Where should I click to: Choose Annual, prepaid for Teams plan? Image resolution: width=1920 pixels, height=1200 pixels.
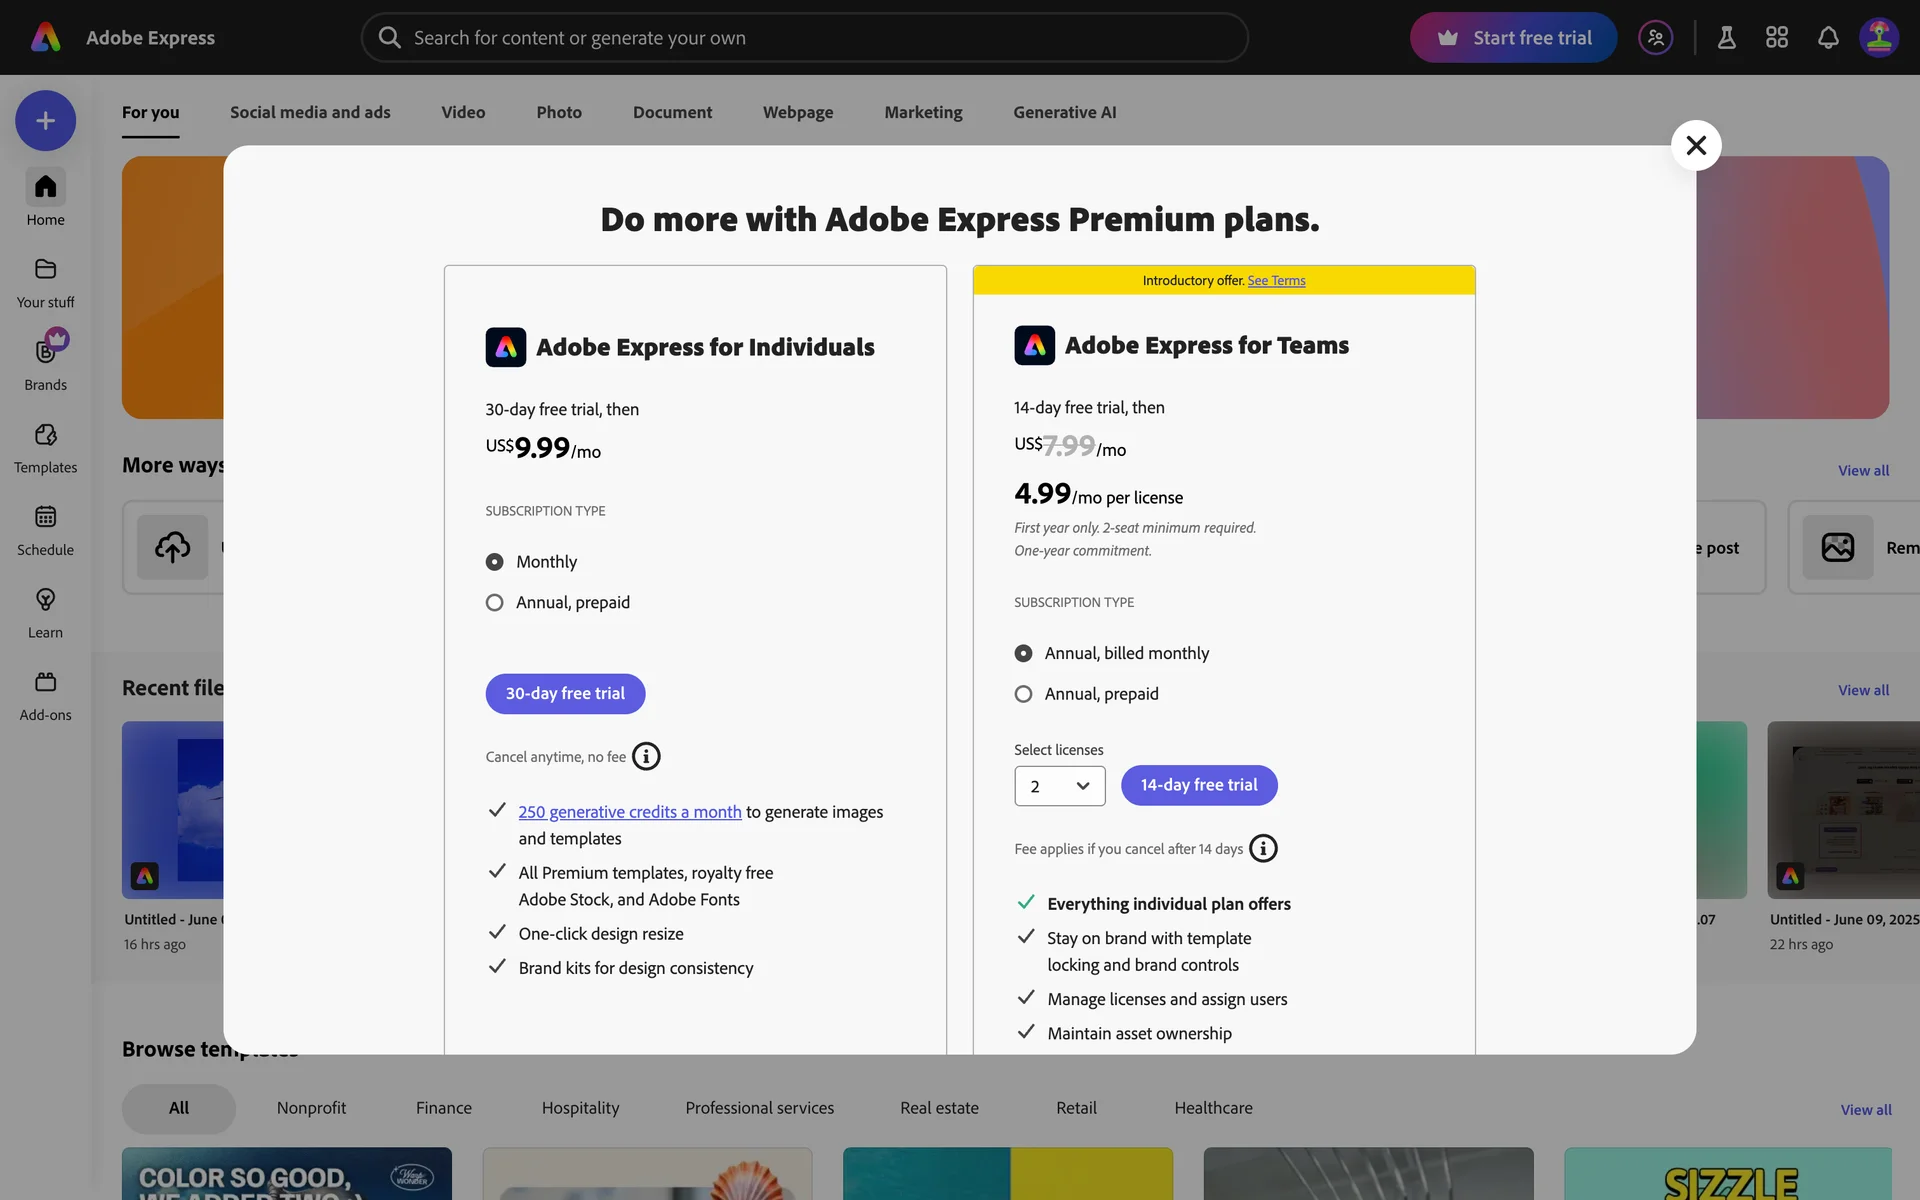point(1023,694)
